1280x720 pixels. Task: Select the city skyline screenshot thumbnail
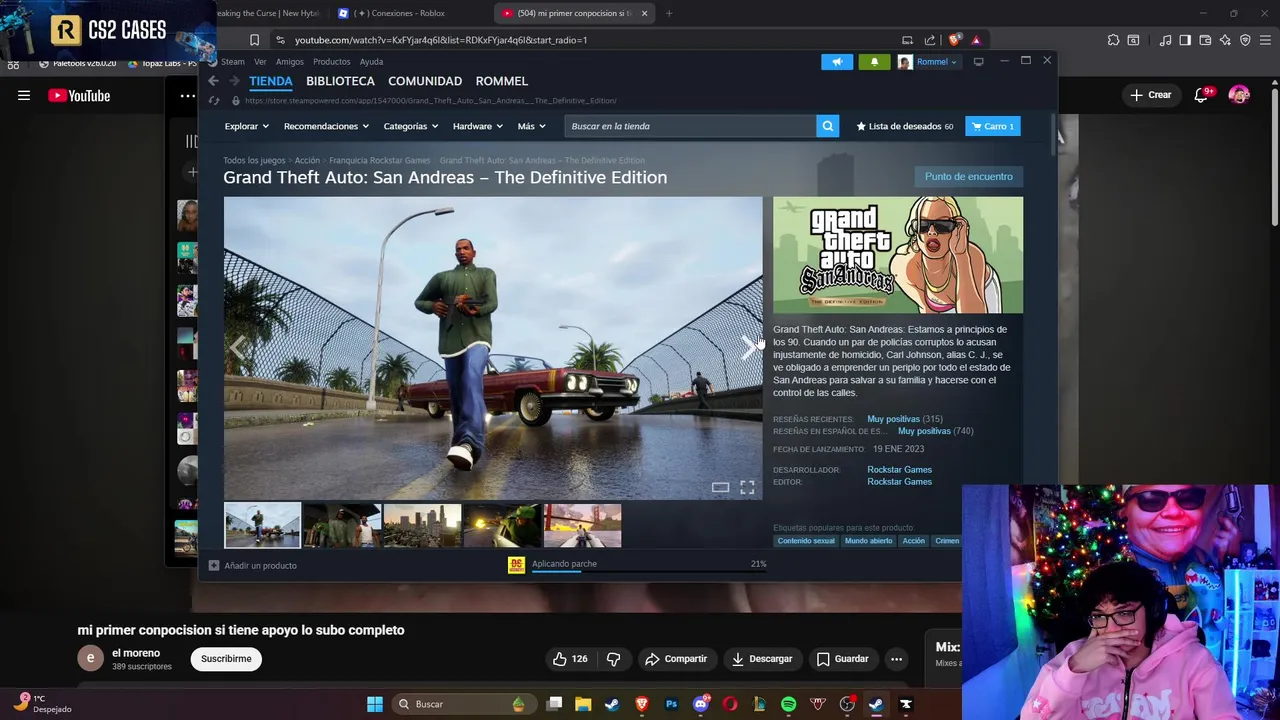[422, 526]
